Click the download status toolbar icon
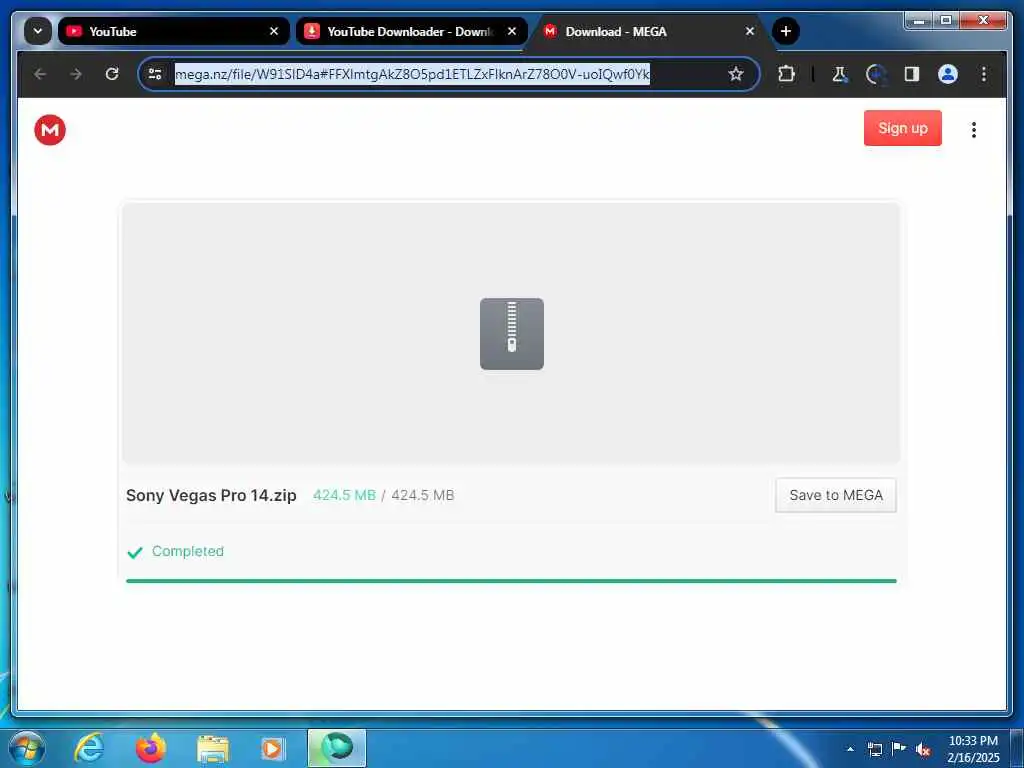 click(876, 74)
